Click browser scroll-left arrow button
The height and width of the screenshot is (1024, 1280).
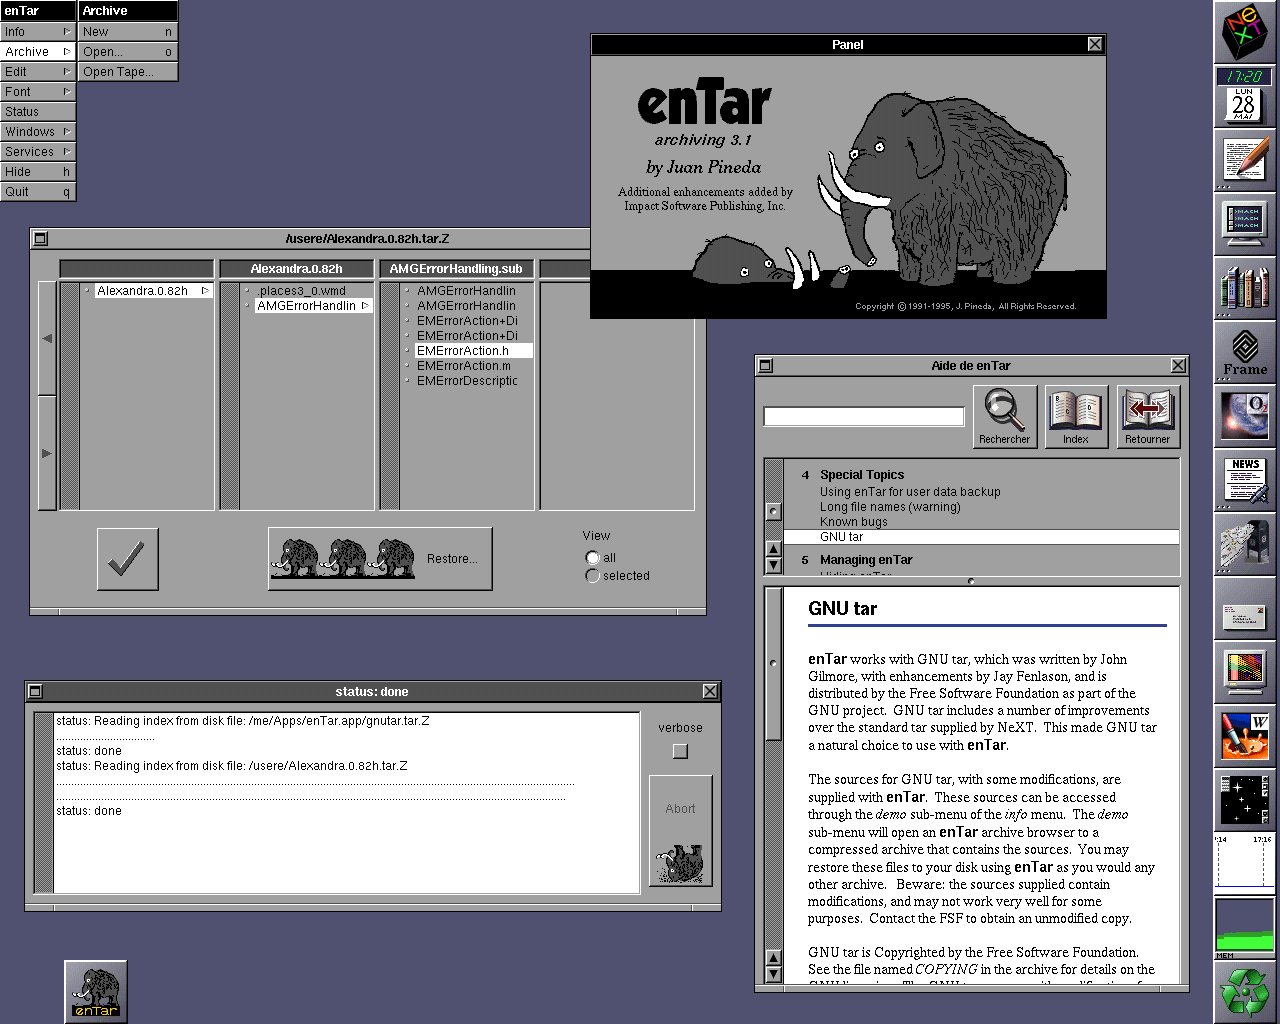click(x=47, y=338)
